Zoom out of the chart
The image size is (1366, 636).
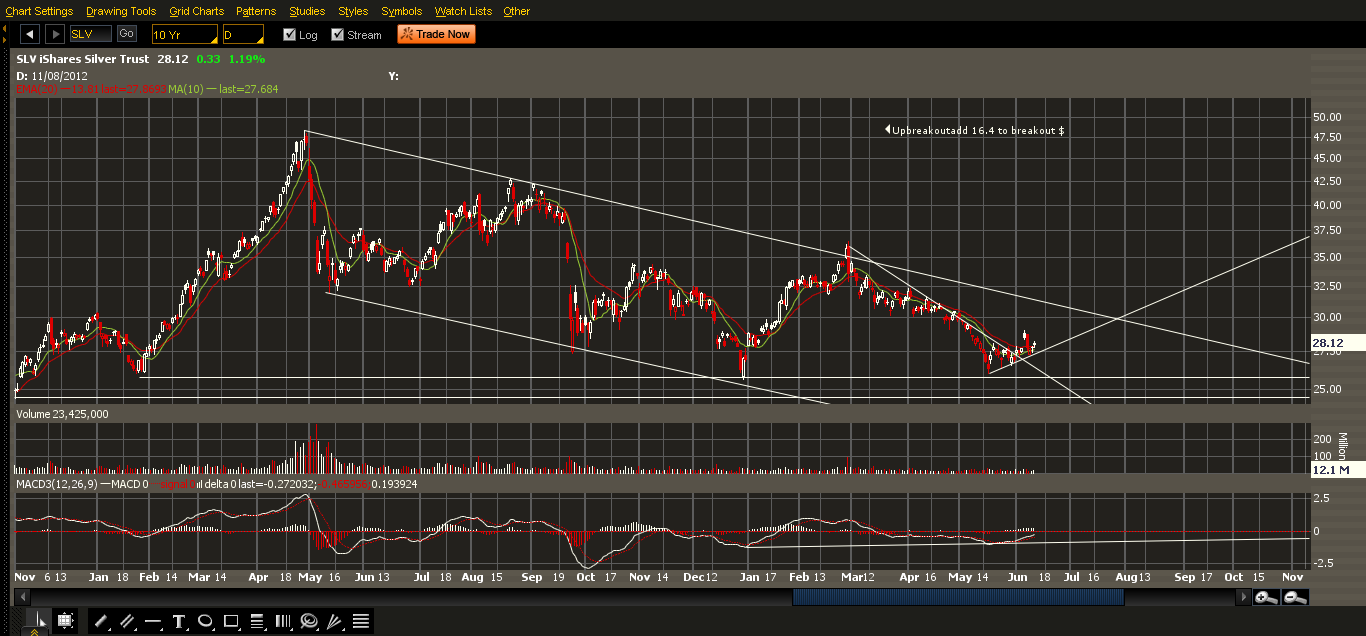1294,597
